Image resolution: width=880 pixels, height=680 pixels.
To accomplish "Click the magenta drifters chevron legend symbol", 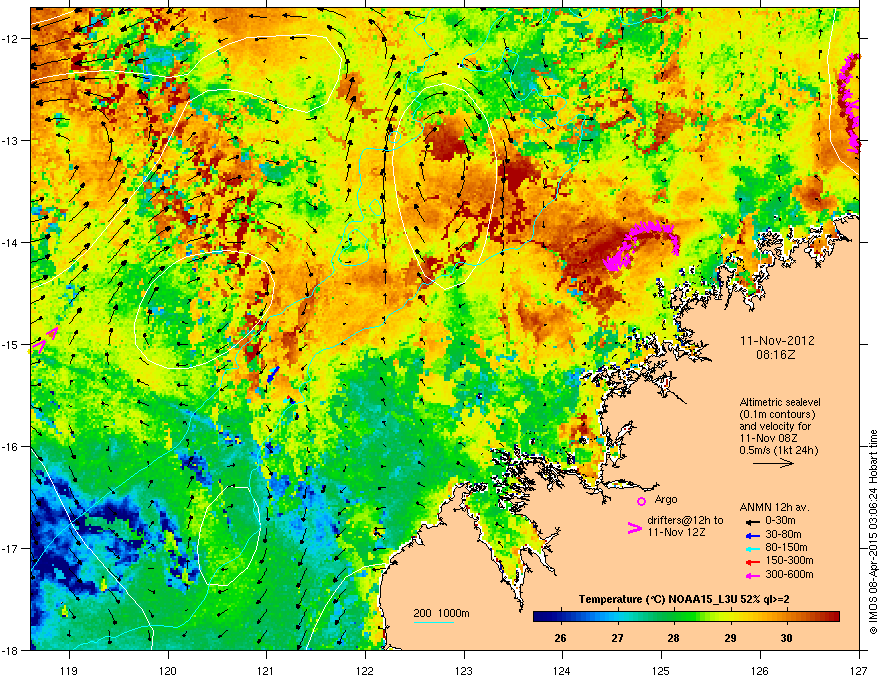I will (635, 528).
